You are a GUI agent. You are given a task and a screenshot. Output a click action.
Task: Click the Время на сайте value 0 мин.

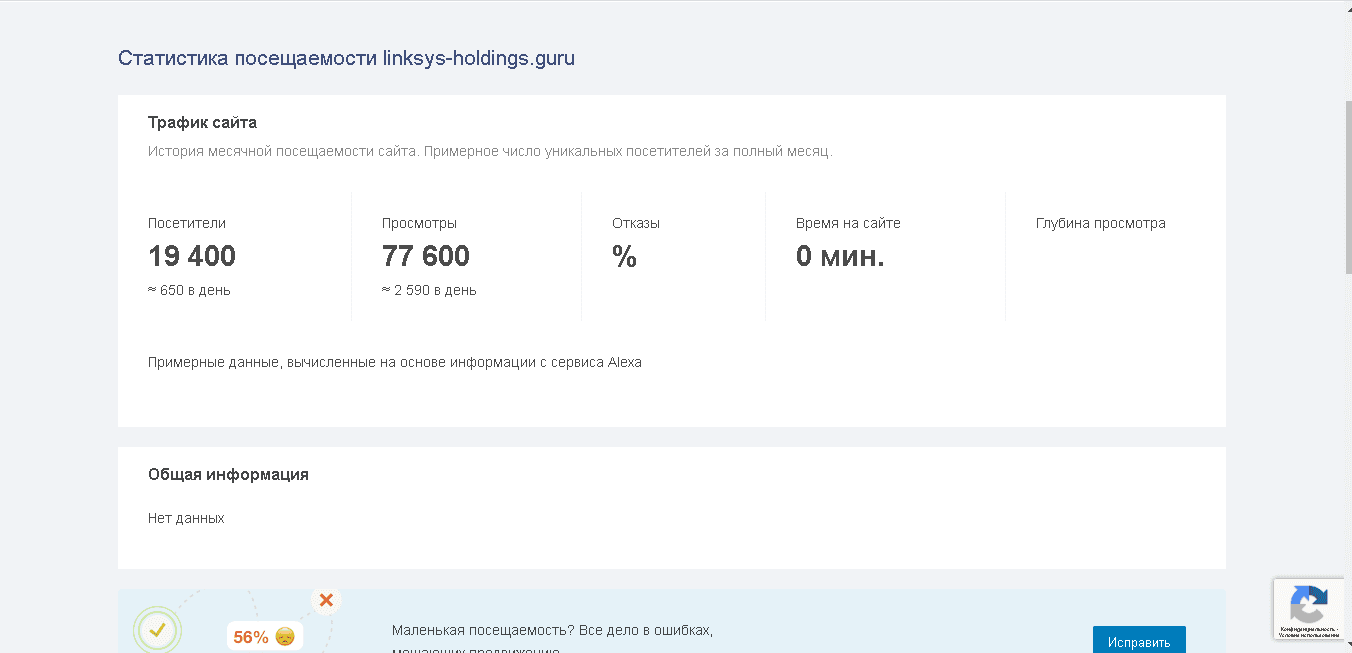838,256
